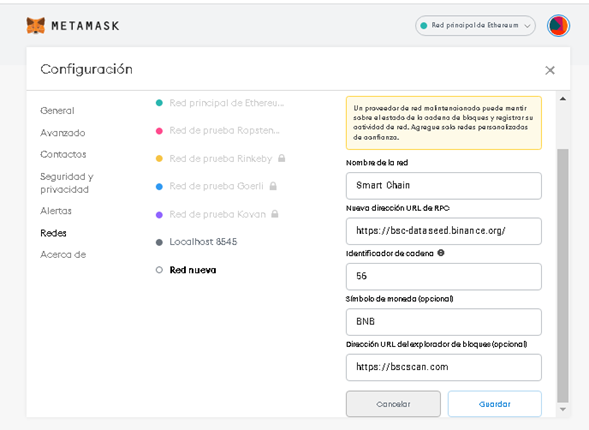The height and width of the screenshot is (430, 589).
Task: Click the pink dot of Ropsten network
Action: (159, 131)
